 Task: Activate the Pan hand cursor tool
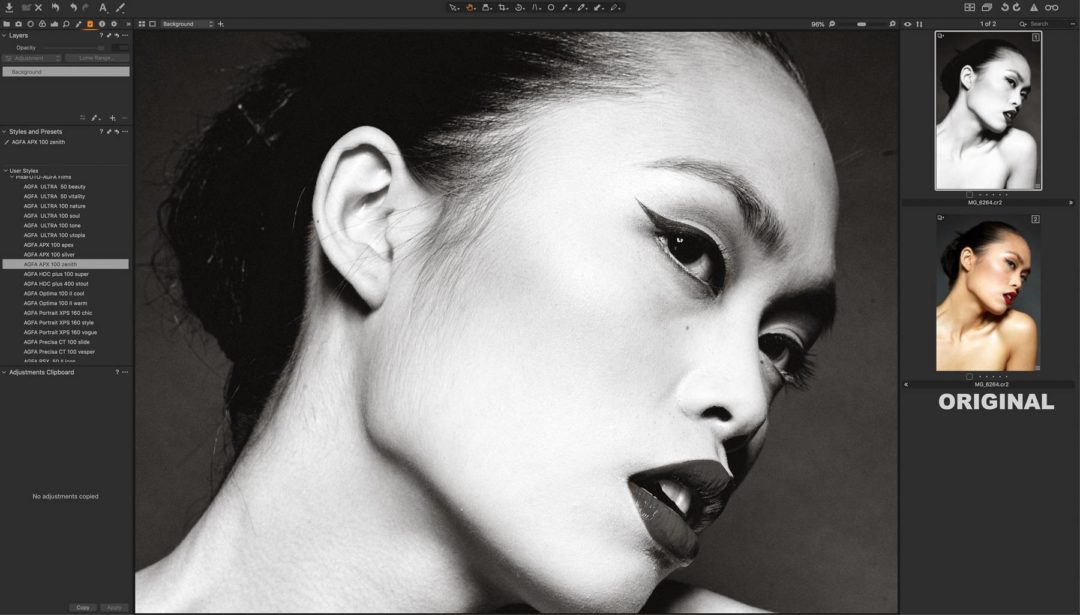[470, 7]
